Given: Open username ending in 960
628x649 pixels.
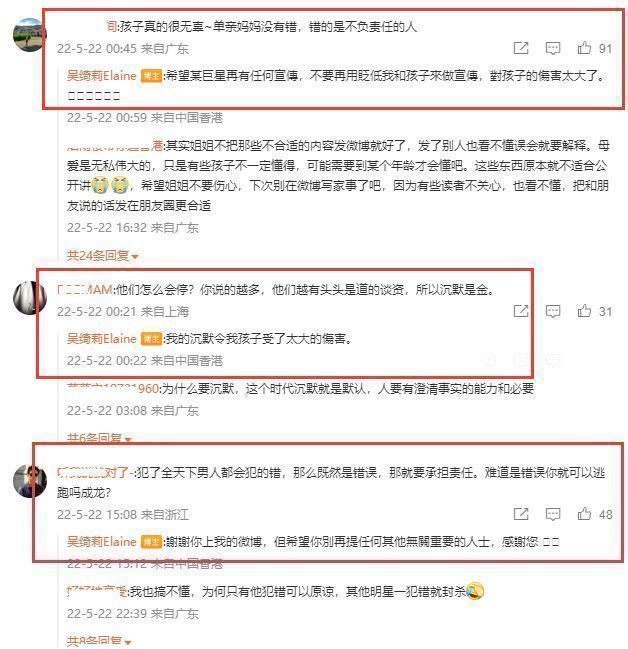Looking at the screenshot, I should click(113, 389).
